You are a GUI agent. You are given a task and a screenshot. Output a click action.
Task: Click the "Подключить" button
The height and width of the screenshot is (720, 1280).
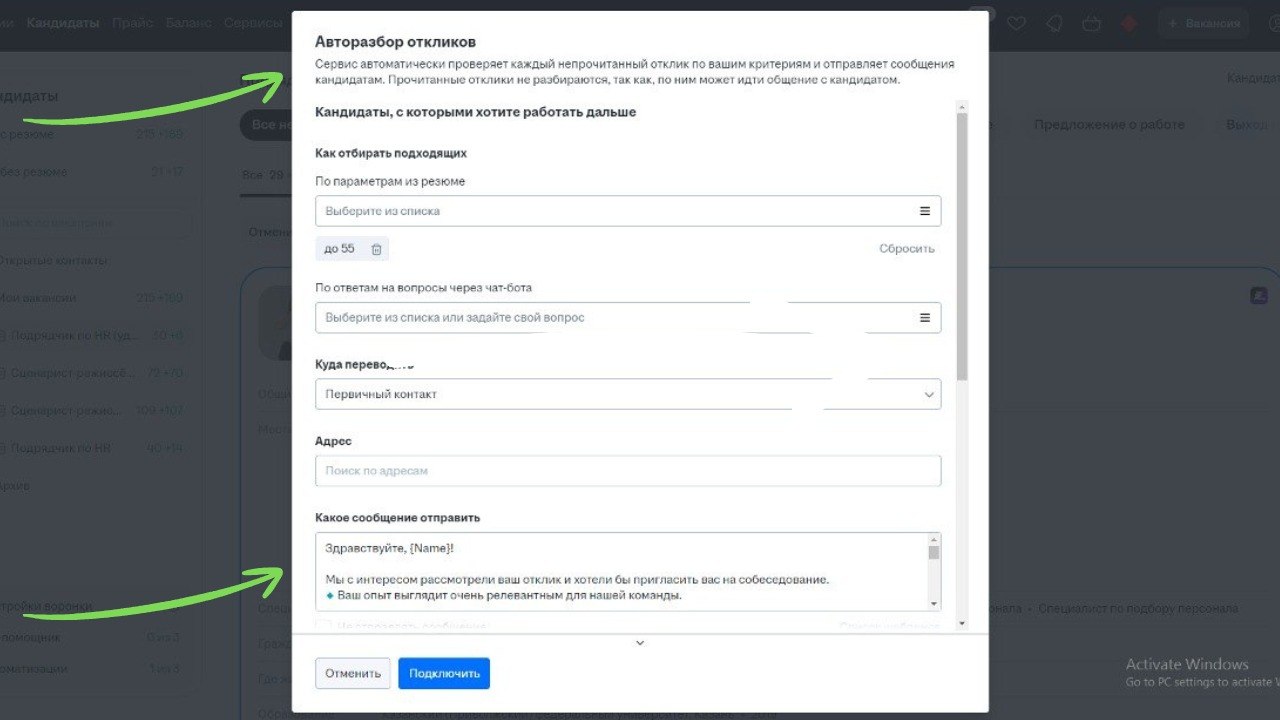click(x=444, y=673)
